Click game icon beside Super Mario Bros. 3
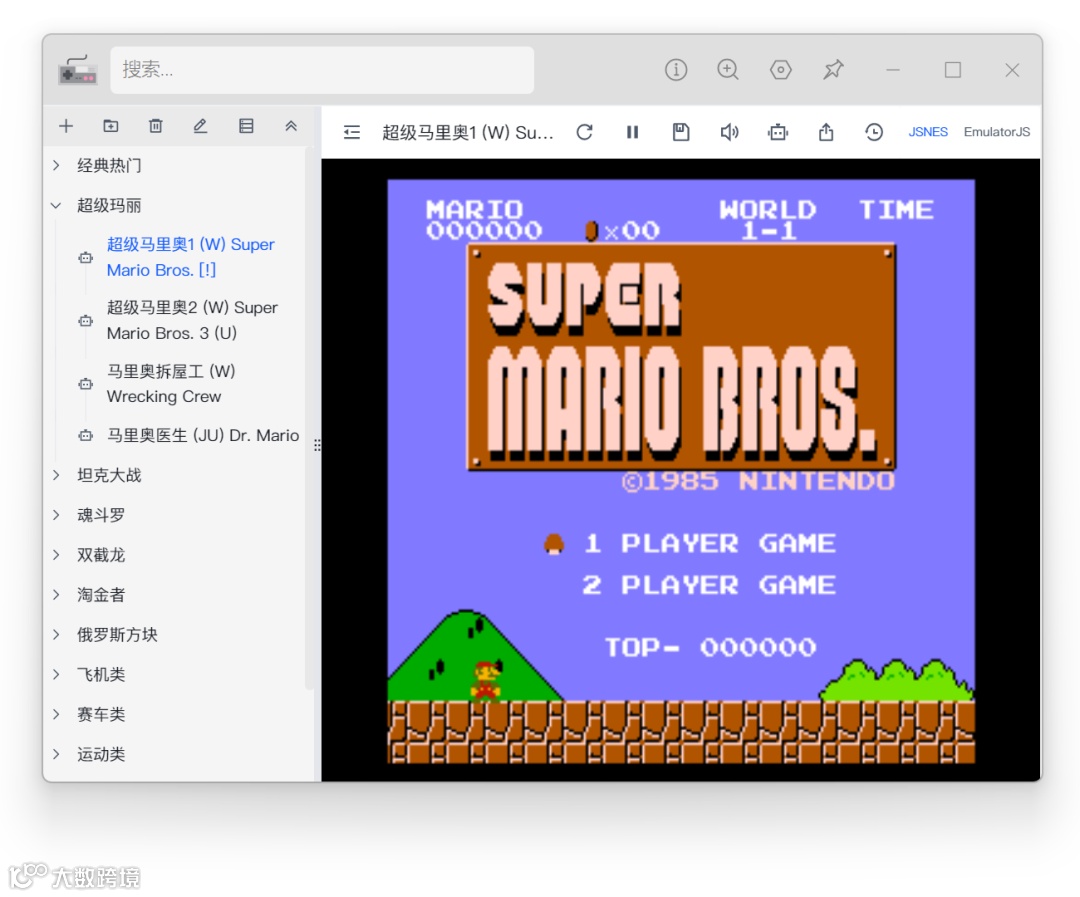The width and height of the screenshot is (1080, 897). tap(85, 320)
